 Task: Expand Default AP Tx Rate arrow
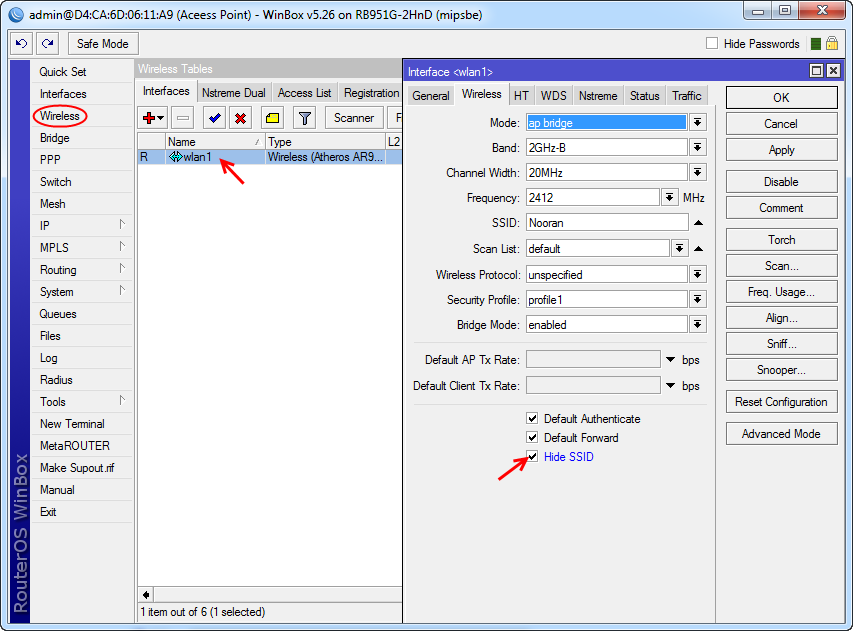pos(671,360)
